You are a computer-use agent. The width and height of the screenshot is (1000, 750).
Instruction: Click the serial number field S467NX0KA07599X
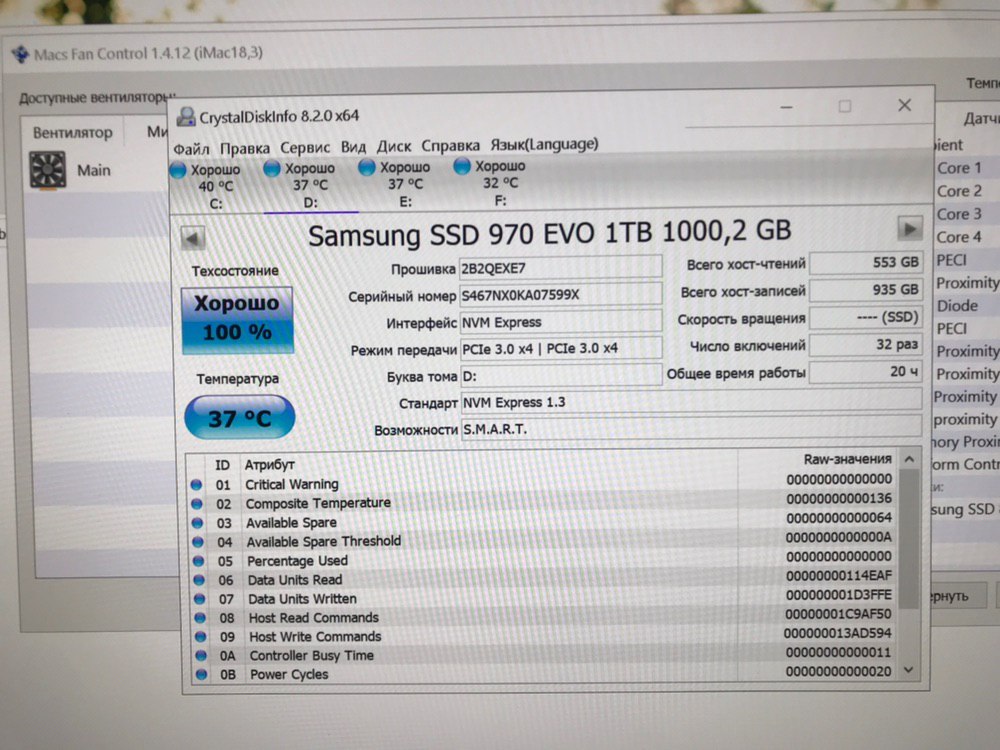tap(561, 295)
